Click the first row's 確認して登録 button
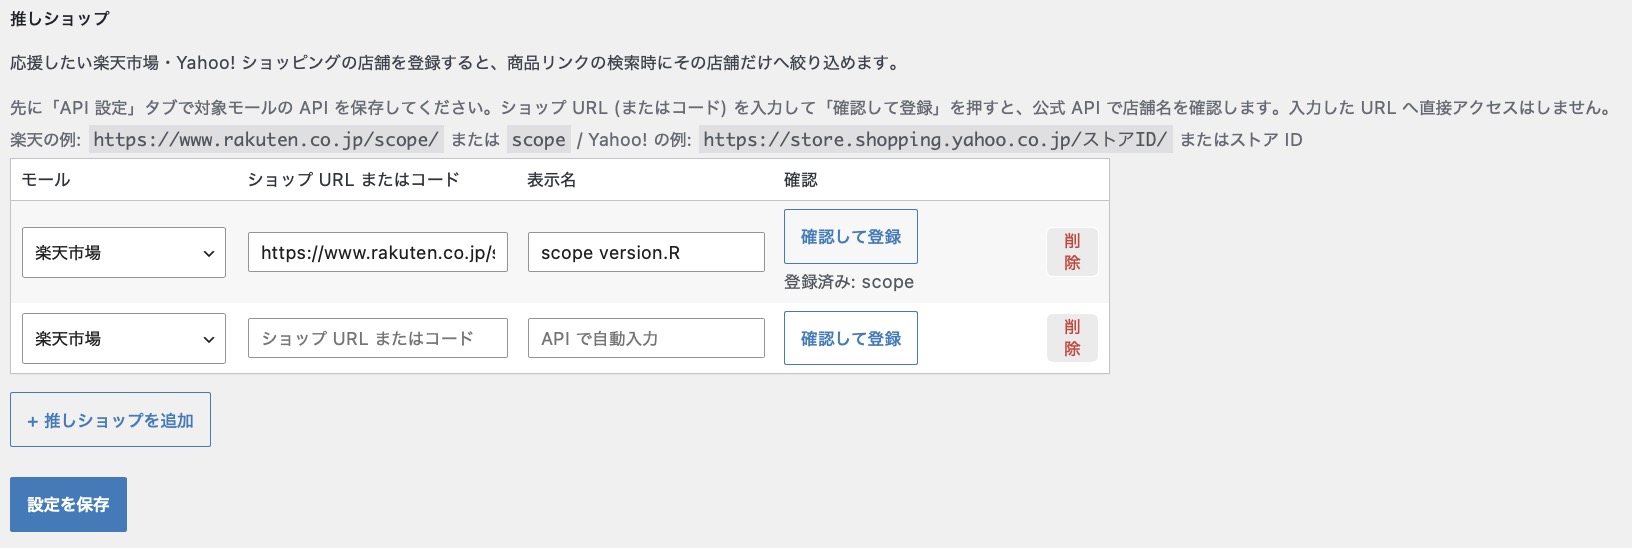Image resolution: width=1632 pixels, height=548 pixels. point(851,237)
